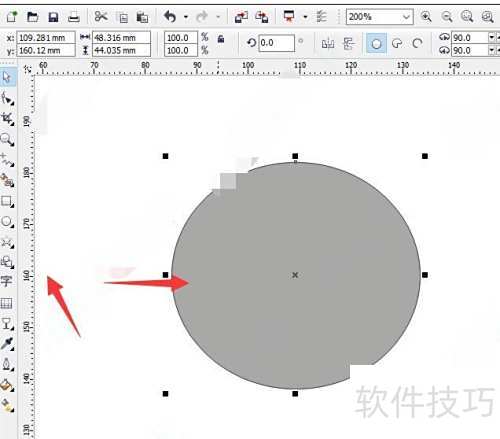
Task: Open the zoom level 200% combo box
Action: pyautogui.click(x=380, y=17)
